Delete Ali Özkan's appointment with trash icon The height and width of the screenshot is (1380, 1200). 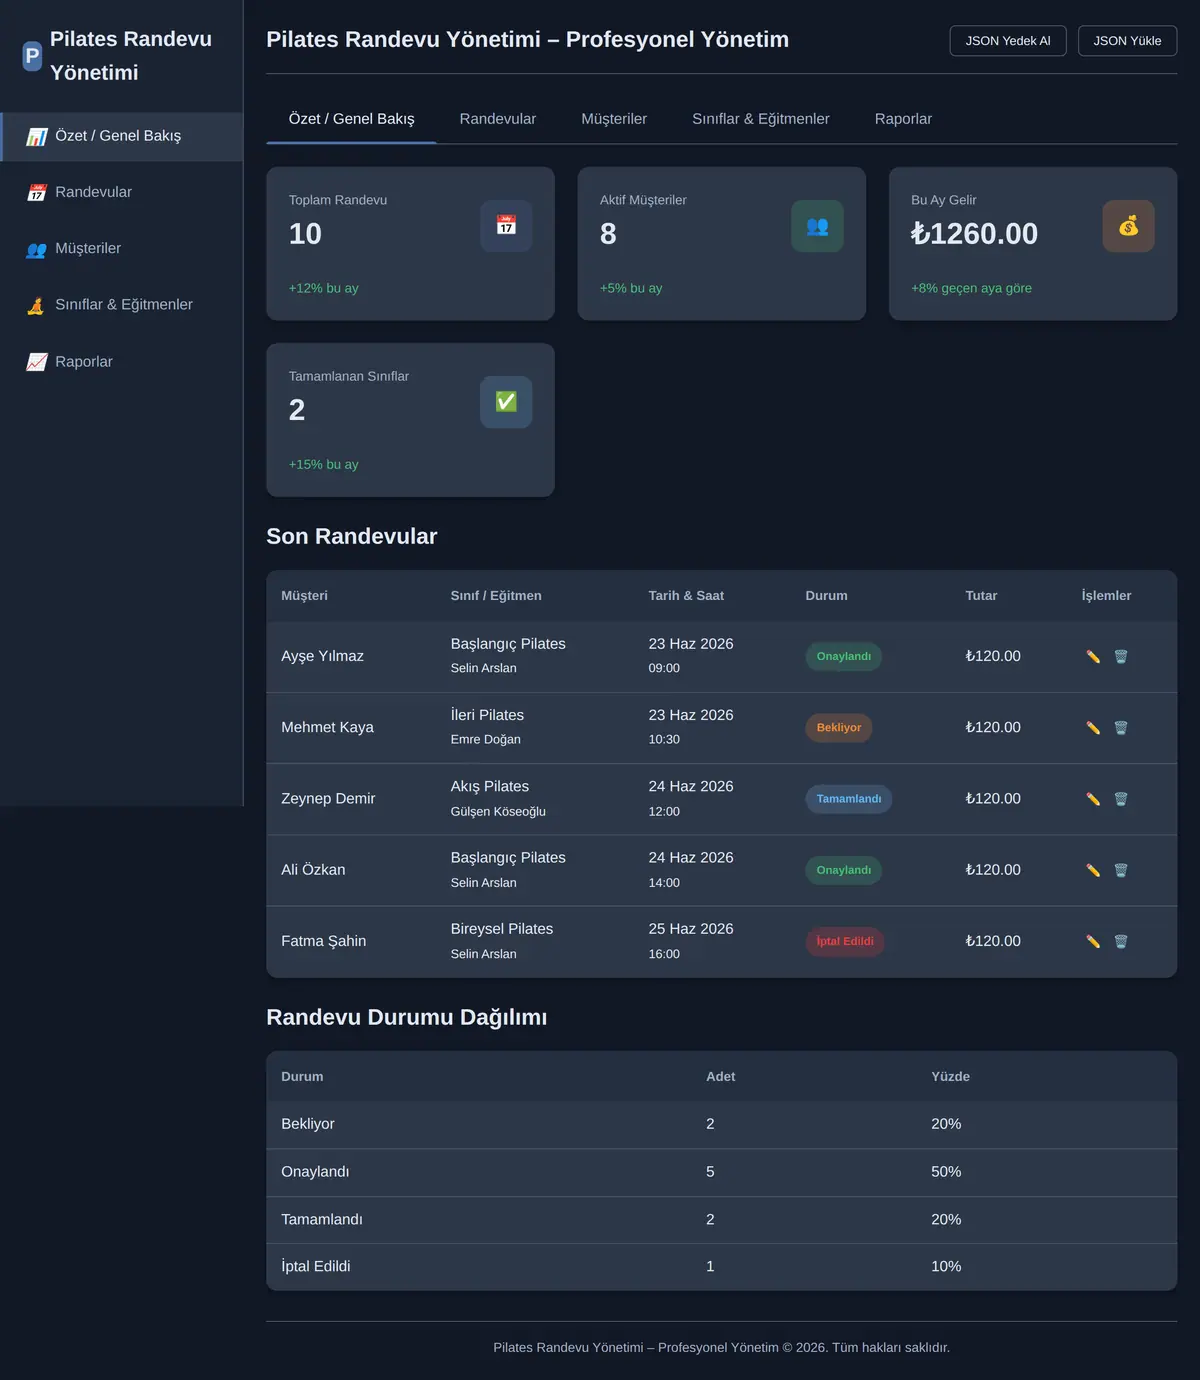(1121, 870)
